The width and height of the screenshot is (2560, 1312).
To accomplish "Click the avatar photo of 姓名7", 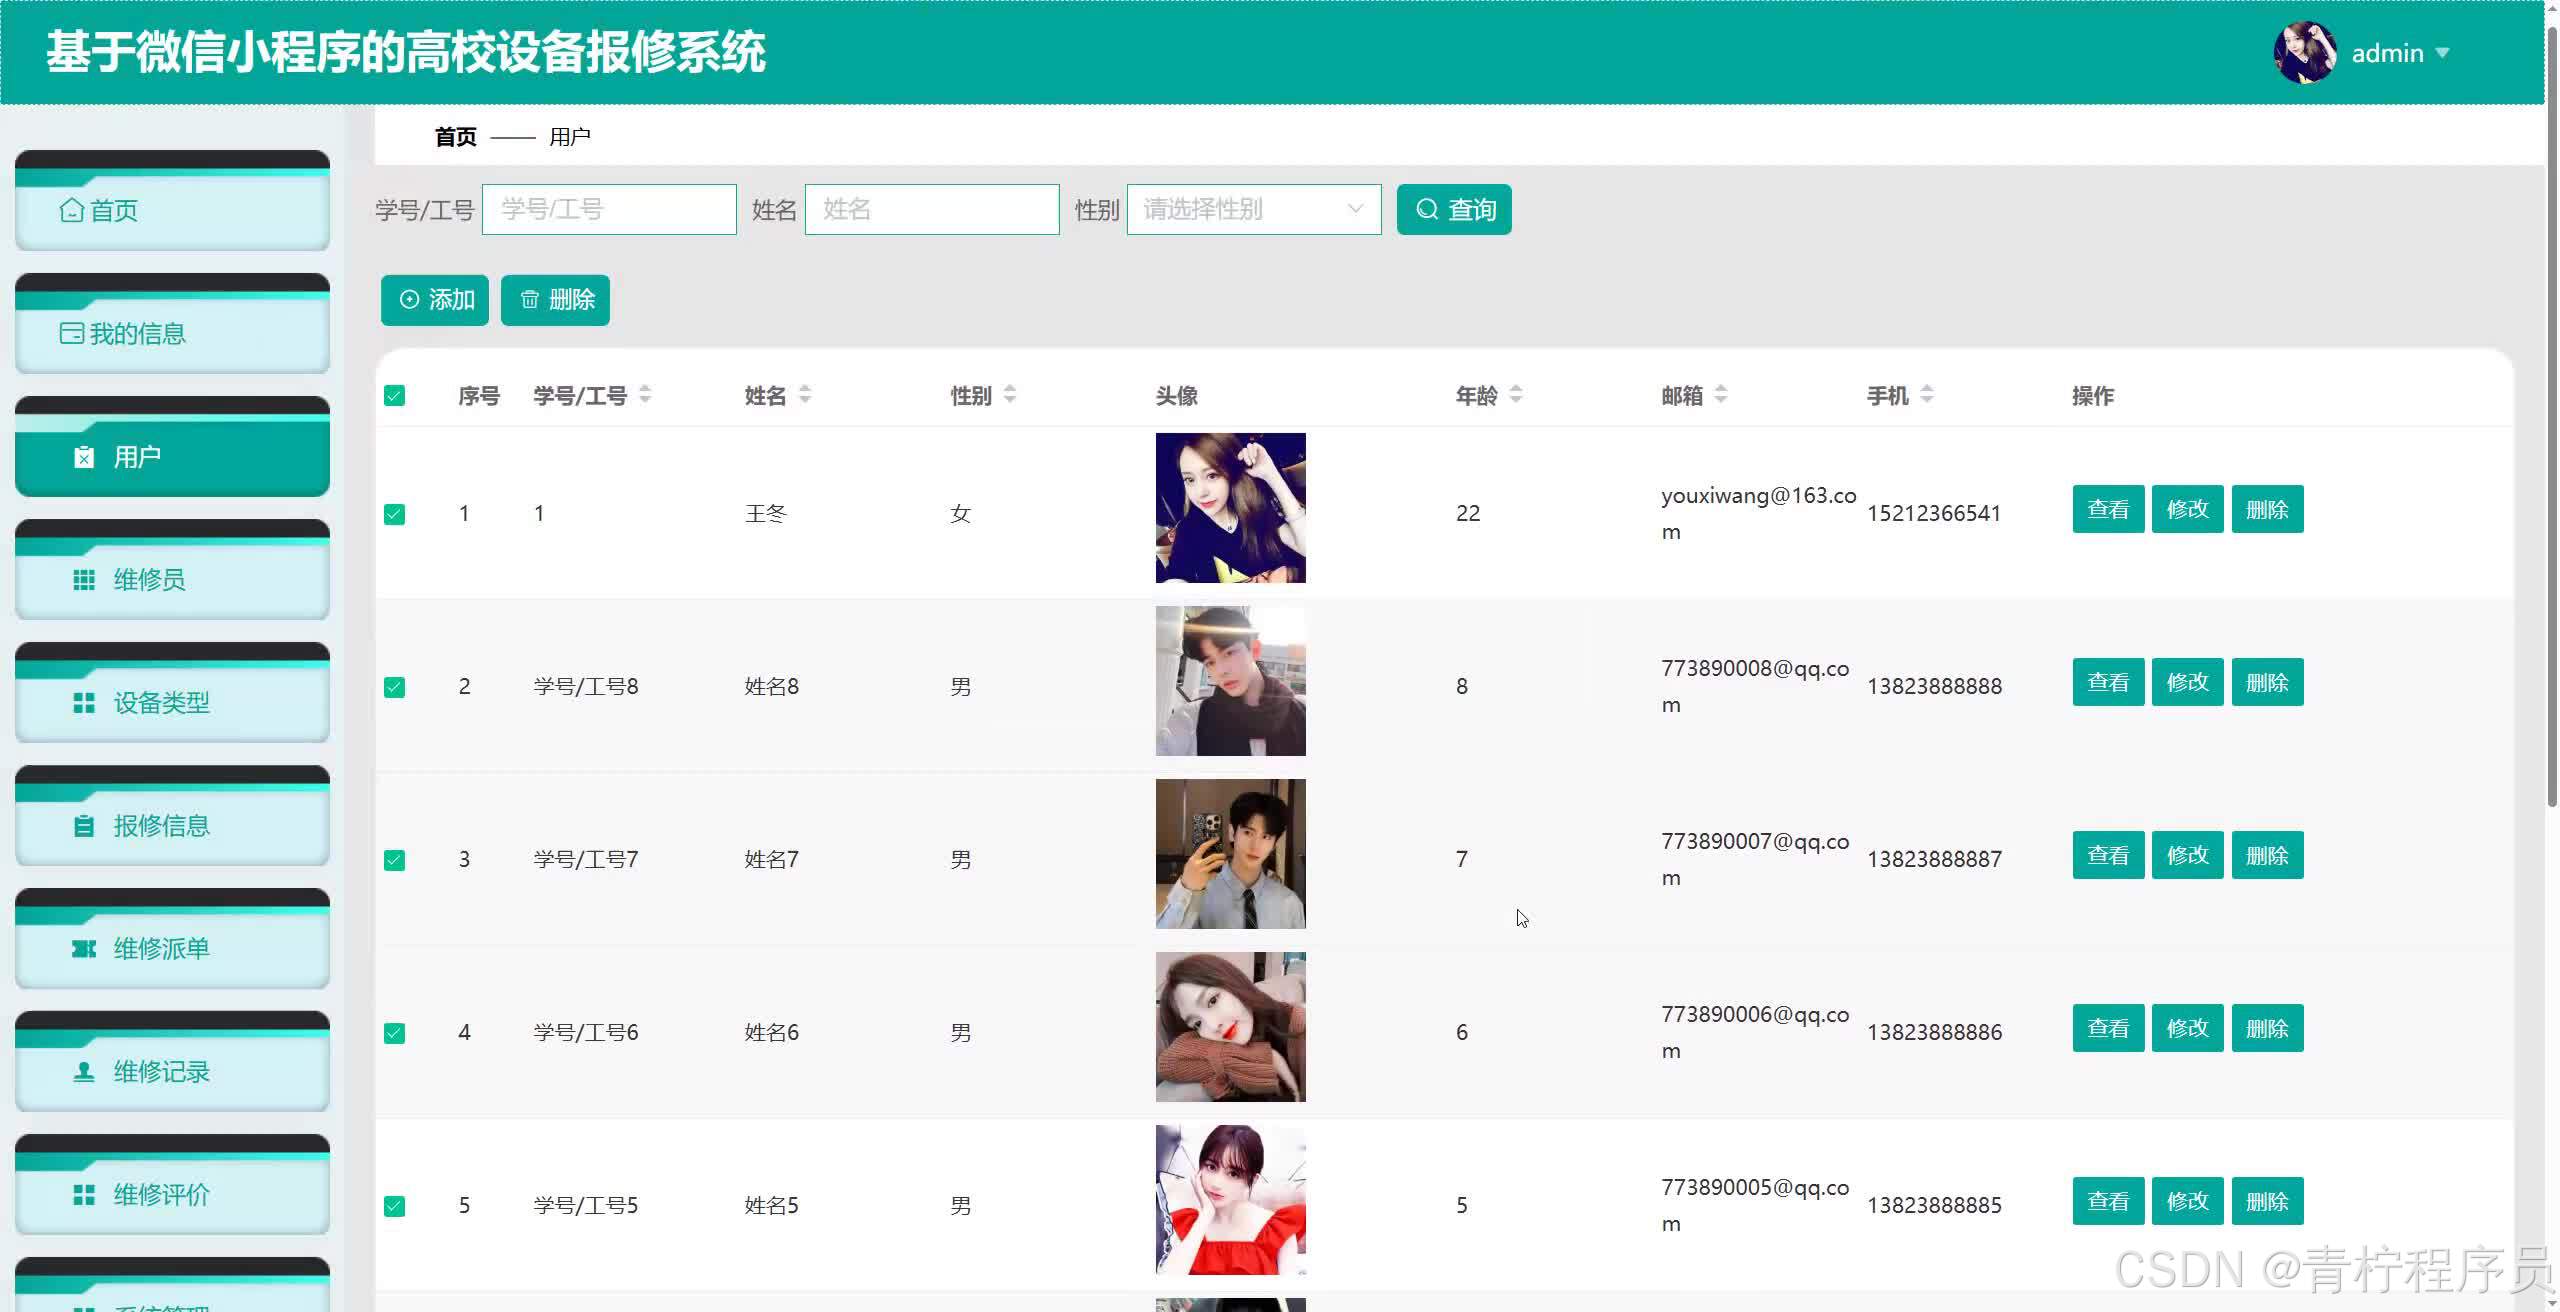I will [x=1231, y=854].
